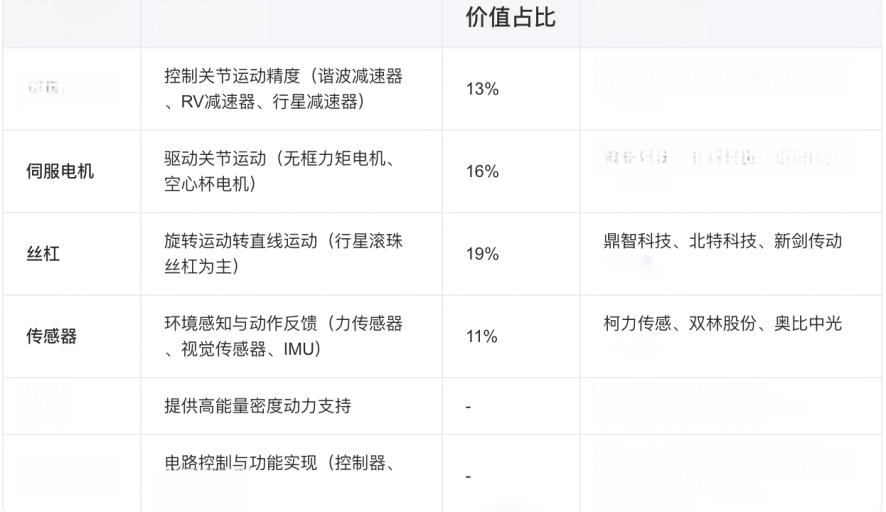The height and width of the screenshot is (512, 886).
Task: Click the 电路控制与功能实现 cell
Action: click(x=240, y=463)
